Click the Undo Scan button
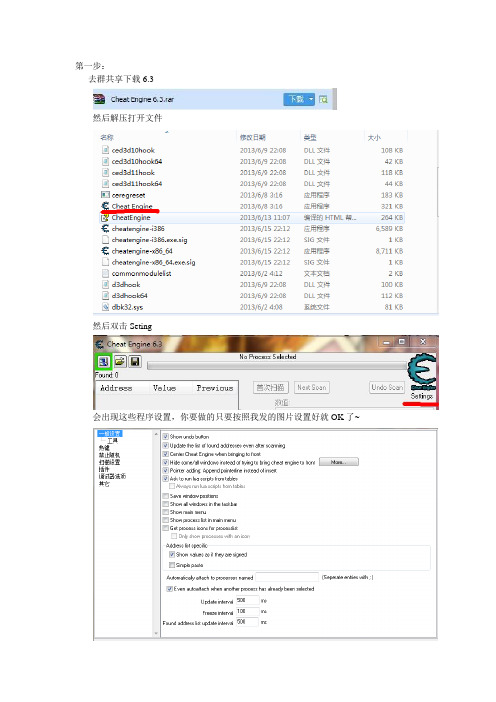The width and height of the screenshot is (496, 702). pyautogui.click(x=387, y=387)
